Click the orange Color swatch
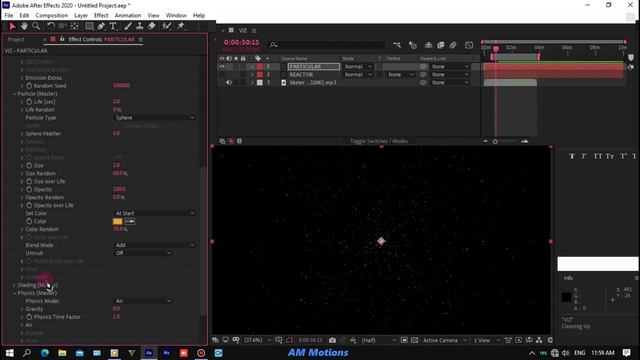Screen dimensions: 640x360 click(x=118, y=221)
